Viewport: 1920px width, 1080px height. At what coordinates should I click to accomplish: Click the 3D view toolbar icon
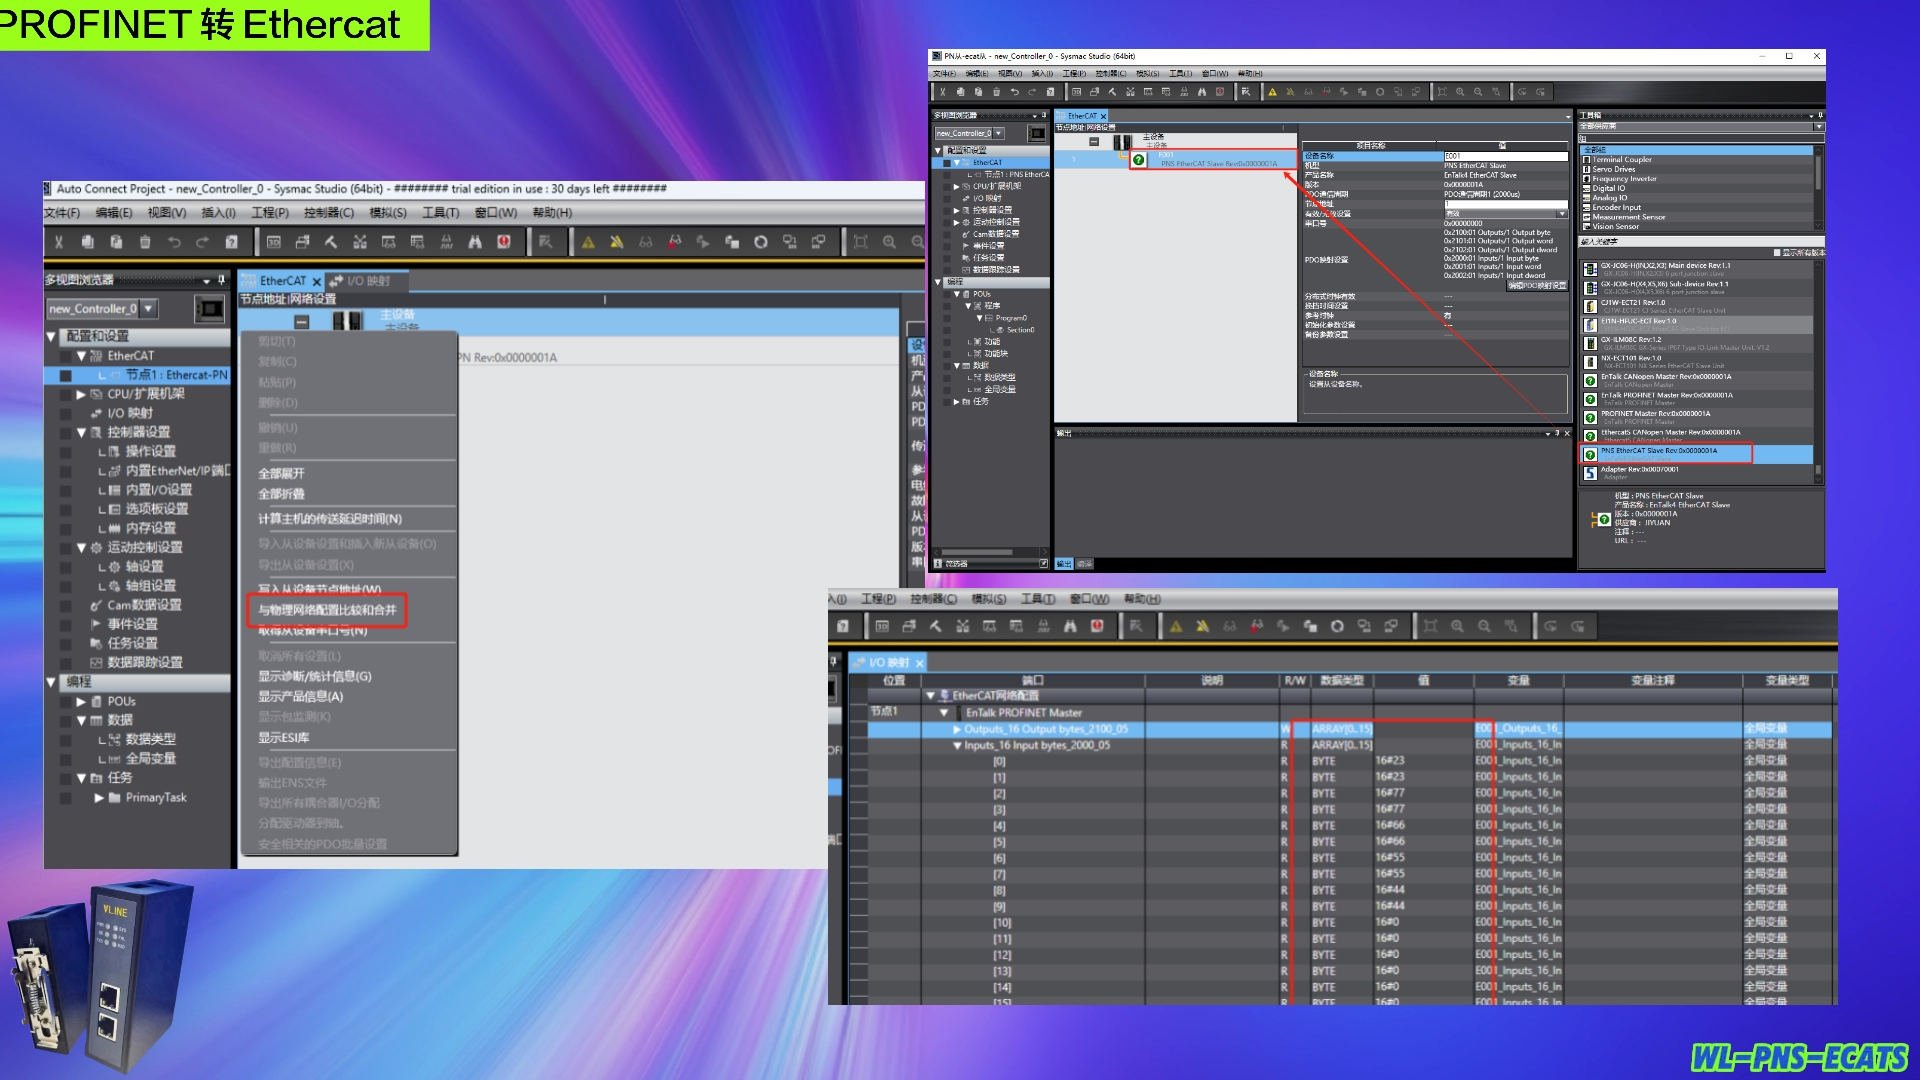[273, 242]
